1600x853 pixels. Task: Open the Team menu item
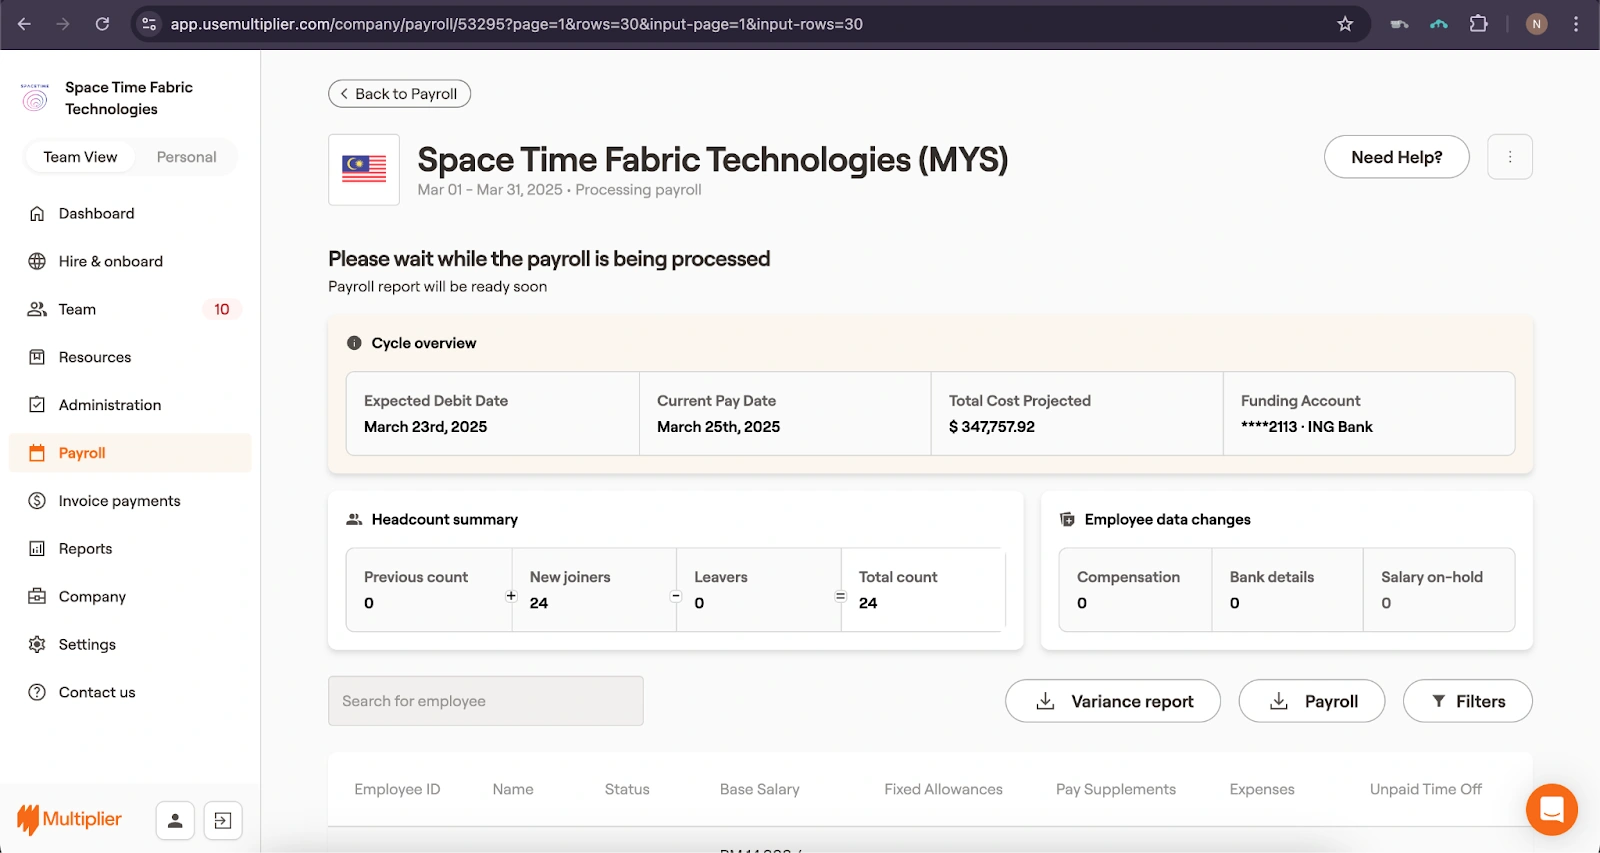click(x=130, y=309)
